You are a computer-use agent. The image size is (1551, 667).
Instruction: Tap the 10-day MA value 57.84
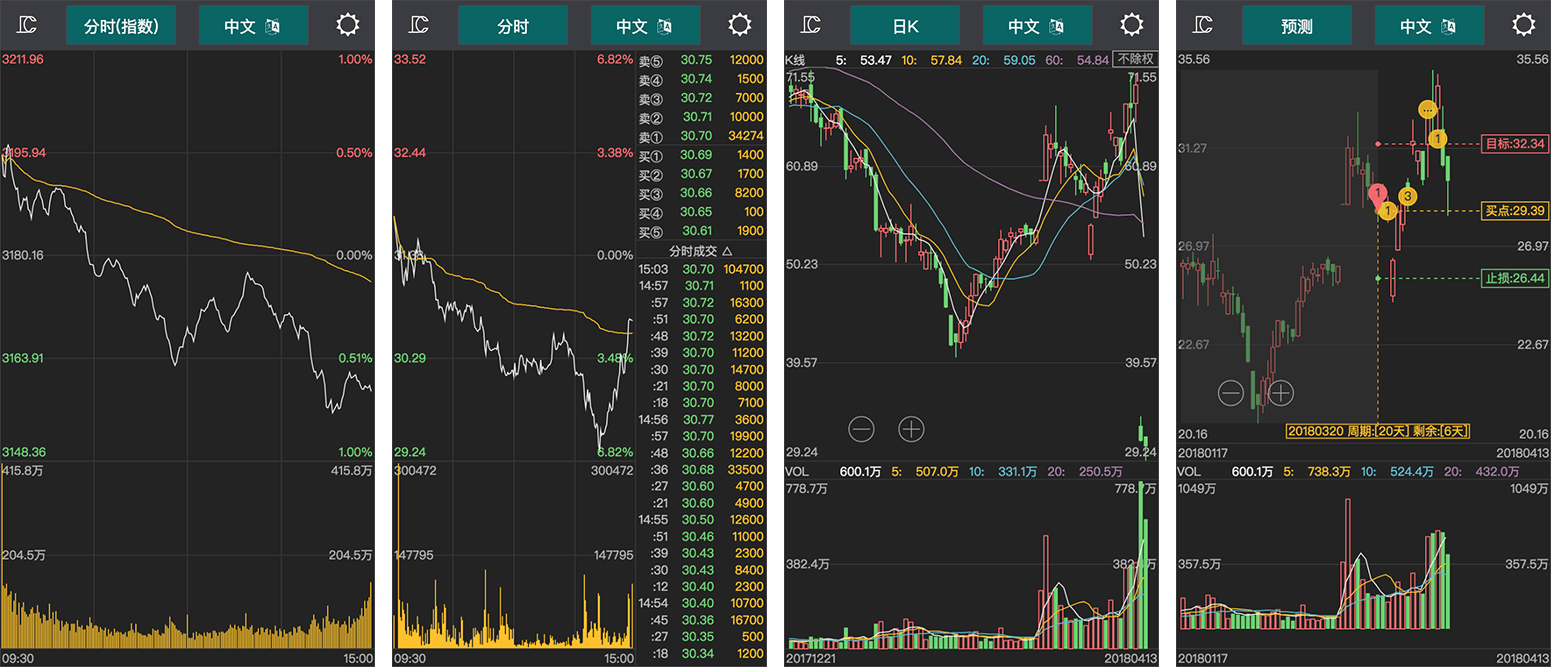coord(946,60)
